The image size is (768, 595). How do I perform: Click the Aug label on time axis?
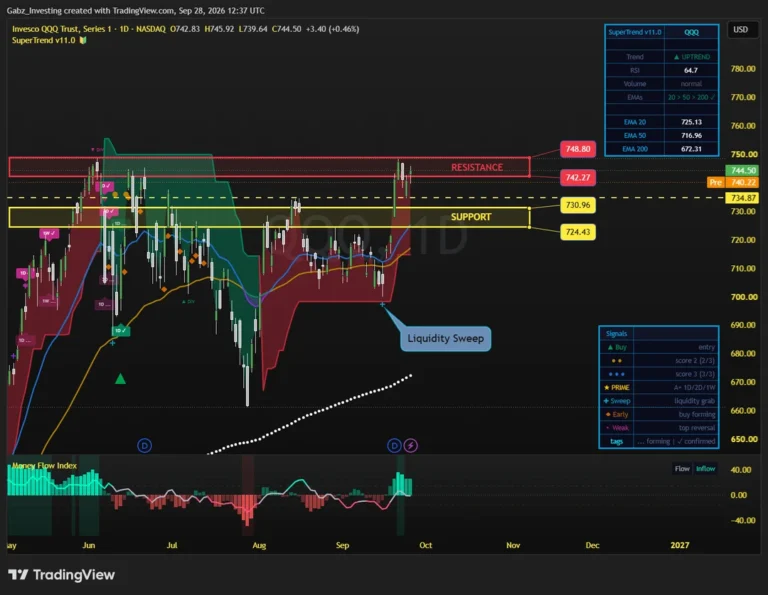coord(259,545)
